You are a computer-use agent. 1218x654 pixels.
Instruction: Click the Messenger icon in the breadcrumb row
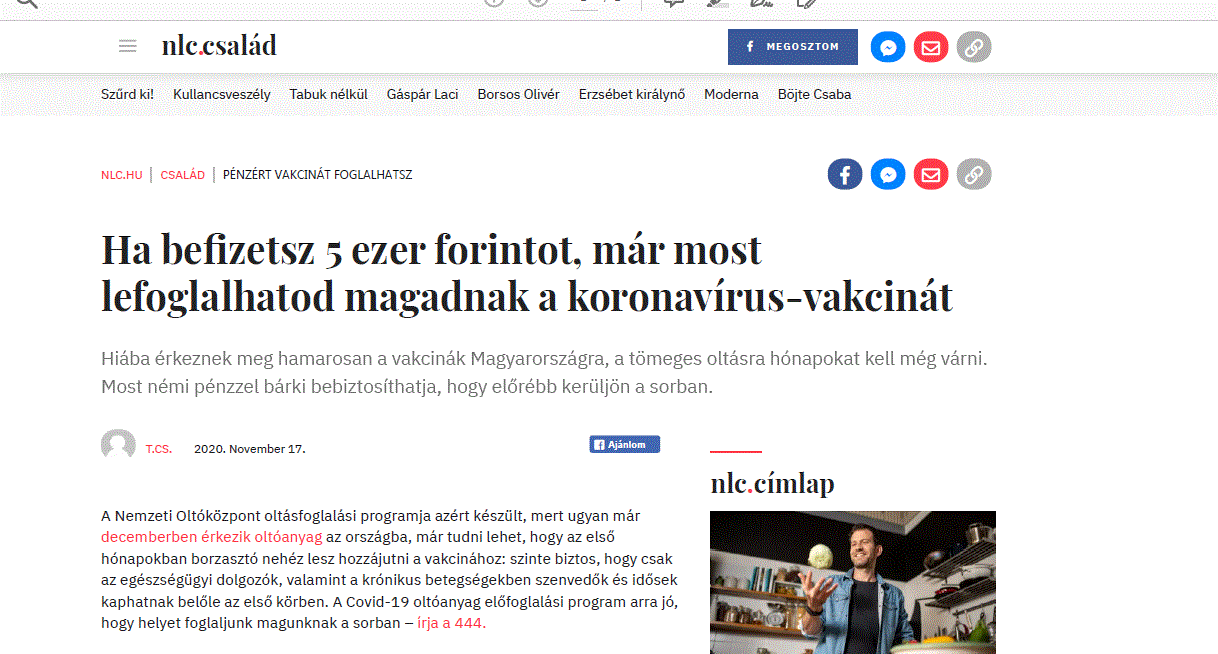tap(888, 175)
